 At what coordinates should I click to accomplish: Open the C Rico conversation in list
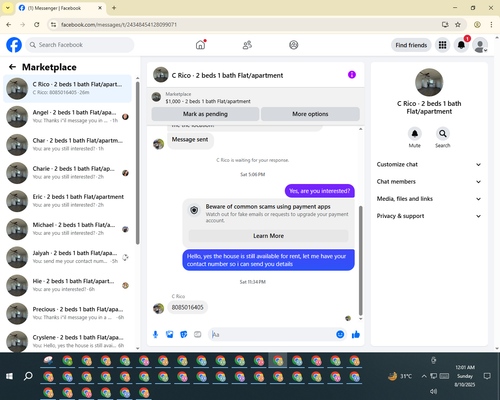click(x=67, y=89)
